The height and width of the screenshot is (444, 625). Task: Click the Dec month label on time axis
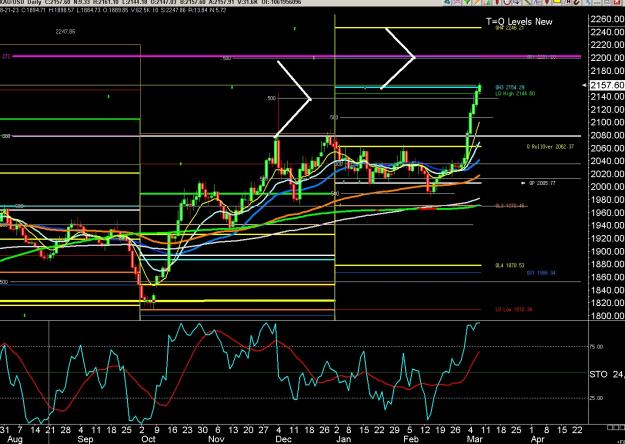[x=283, y=439]
